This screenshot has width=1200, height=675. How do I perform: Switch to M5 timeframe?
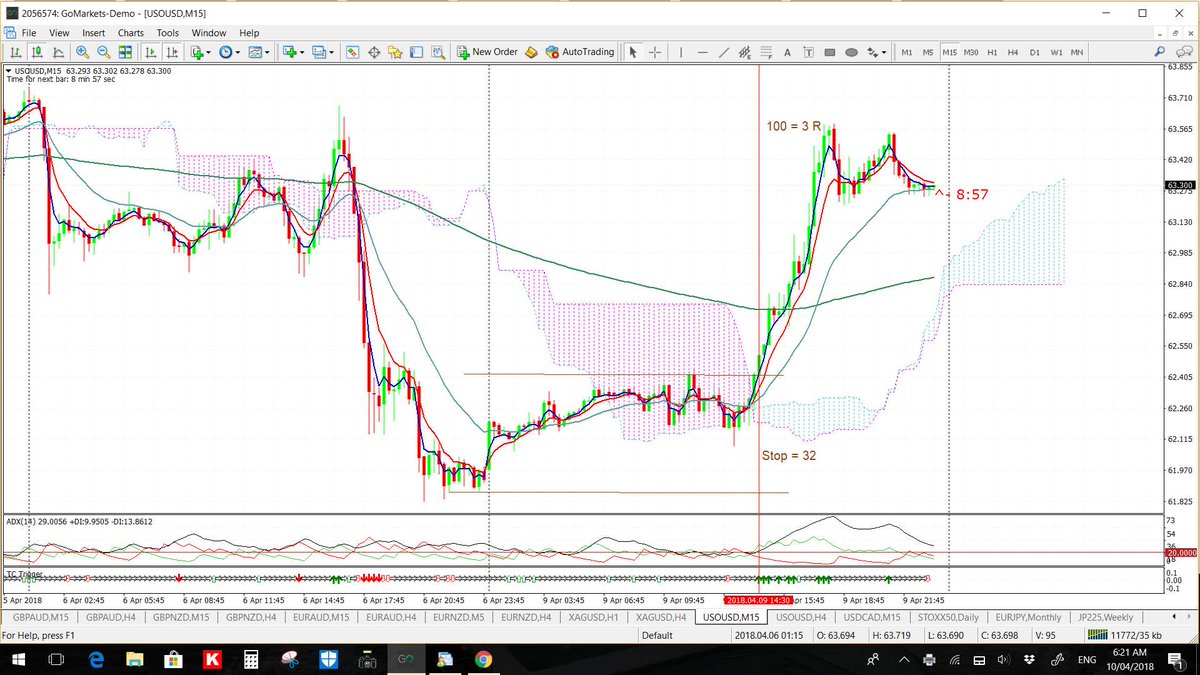coord(927,51)
